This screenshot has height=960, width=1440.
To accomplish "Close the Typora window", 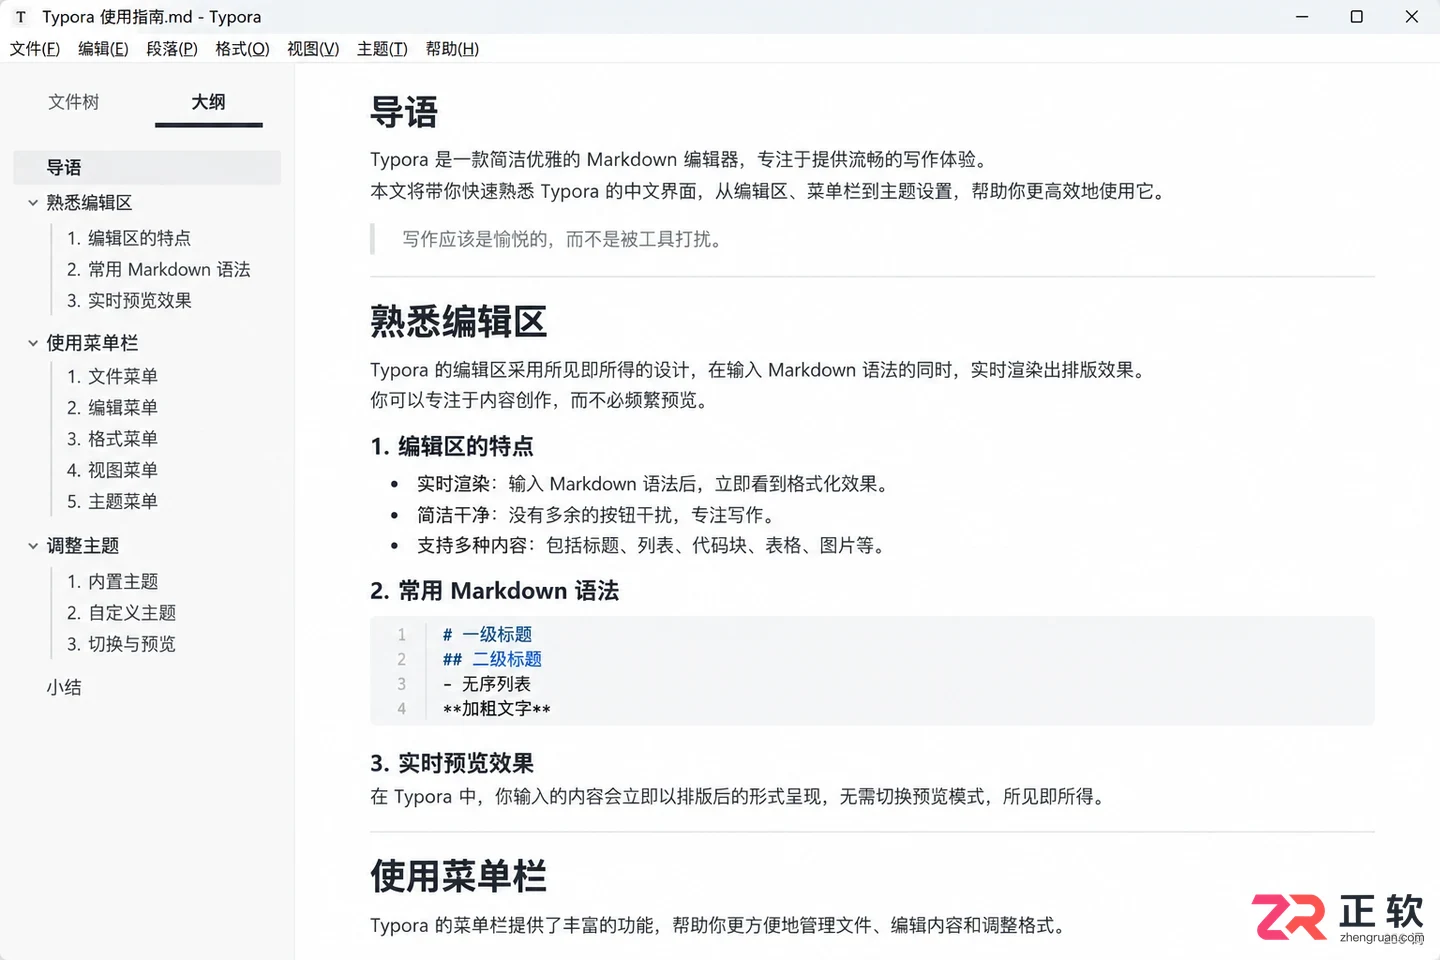I will [1412, 17].
